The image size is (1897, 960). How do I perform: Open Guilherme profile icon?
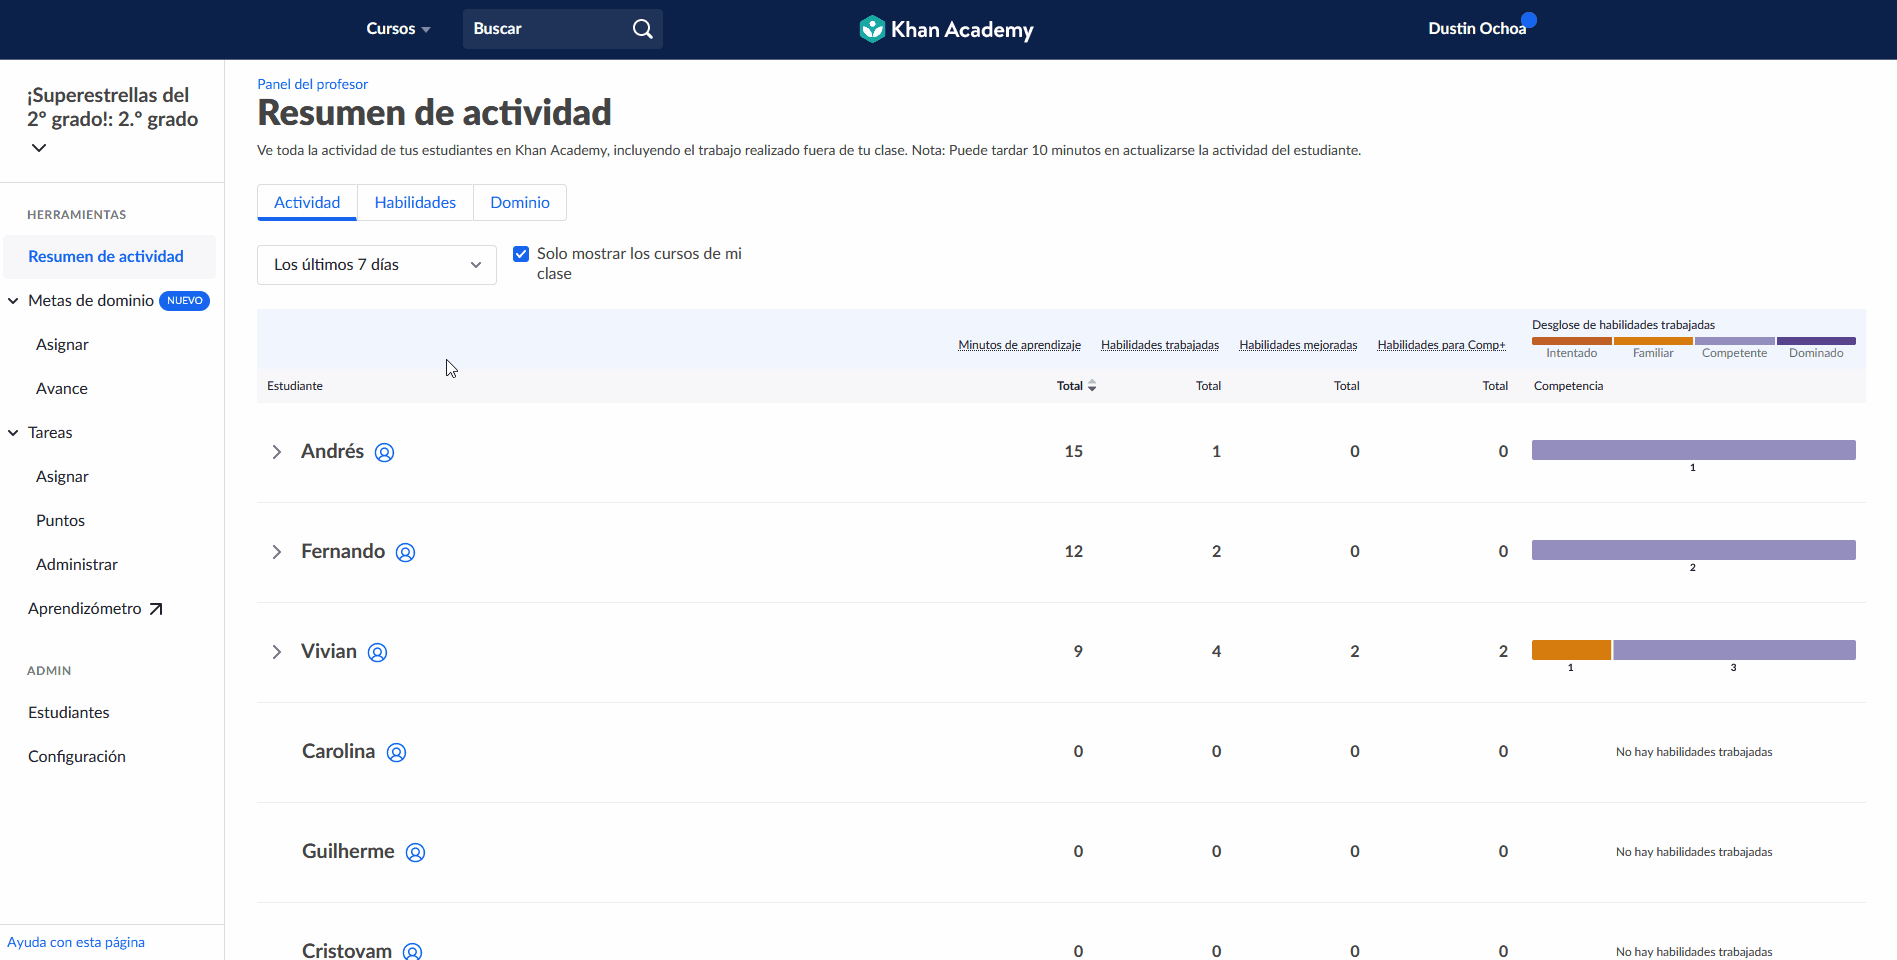pyautogui.click(x=415, y=852)
